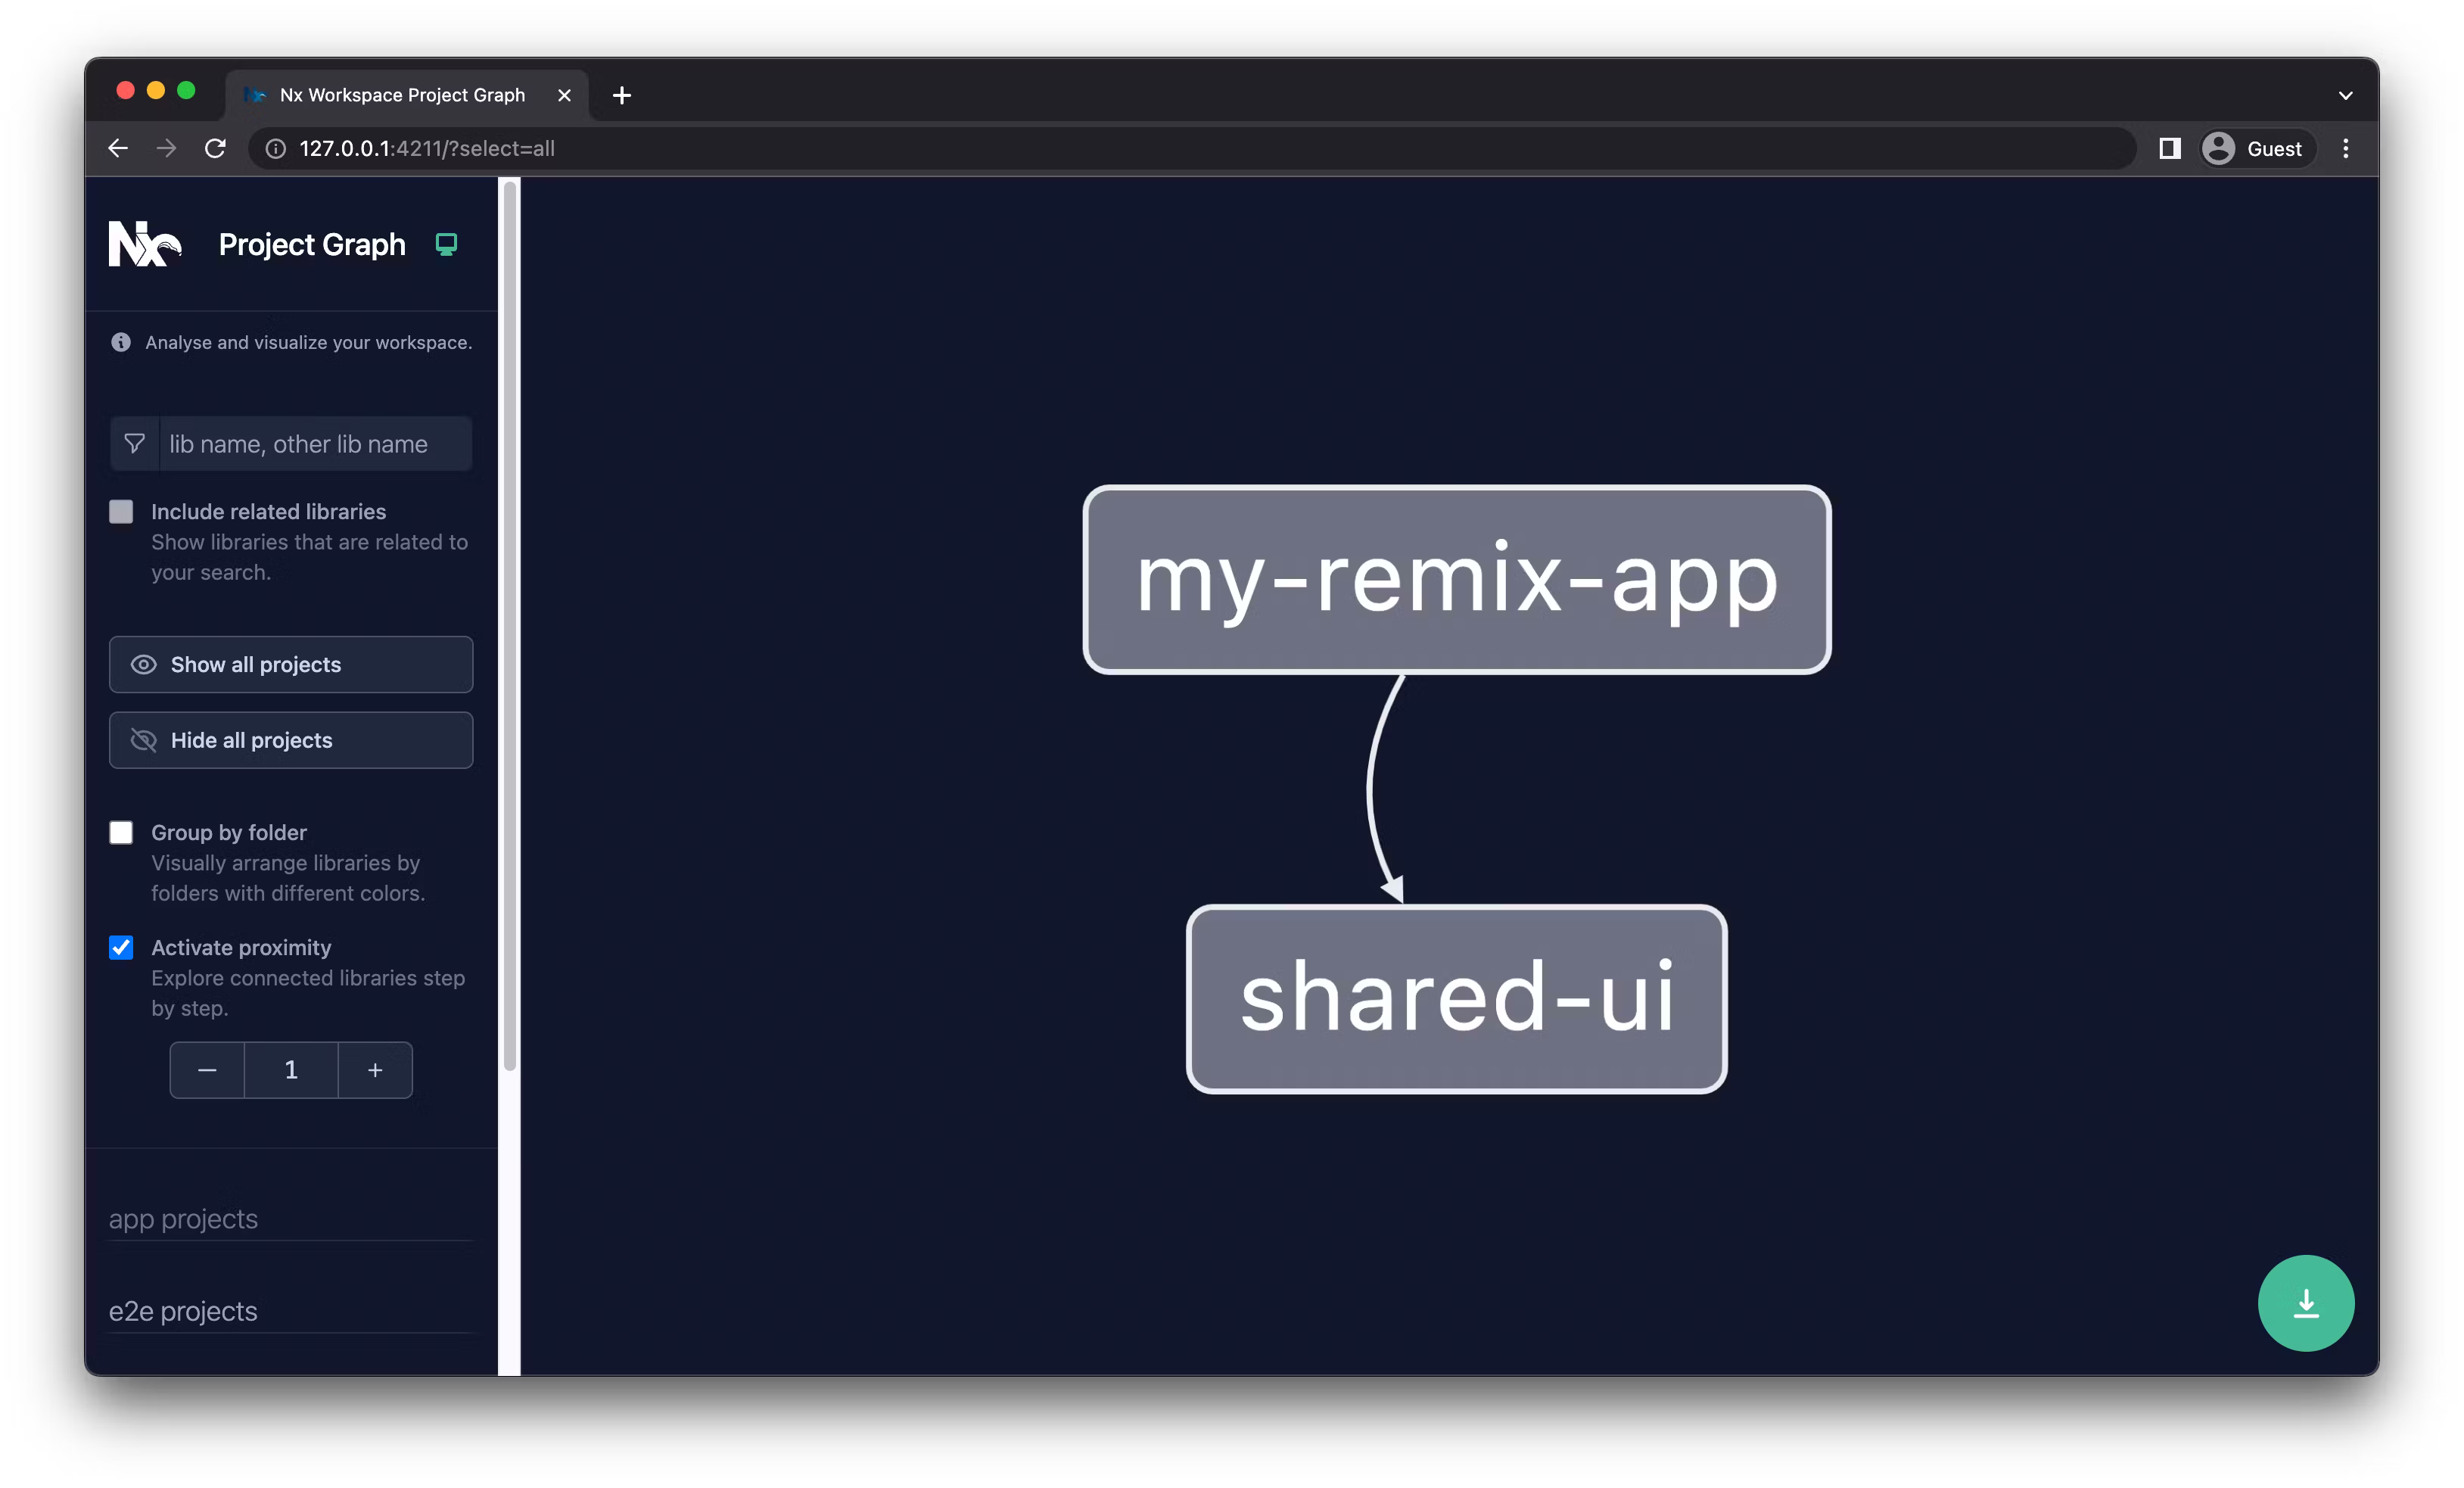The width and height of the screenshot is (2464, 1488).
Task: Open a new browser tab
Action: click(622, 95)
